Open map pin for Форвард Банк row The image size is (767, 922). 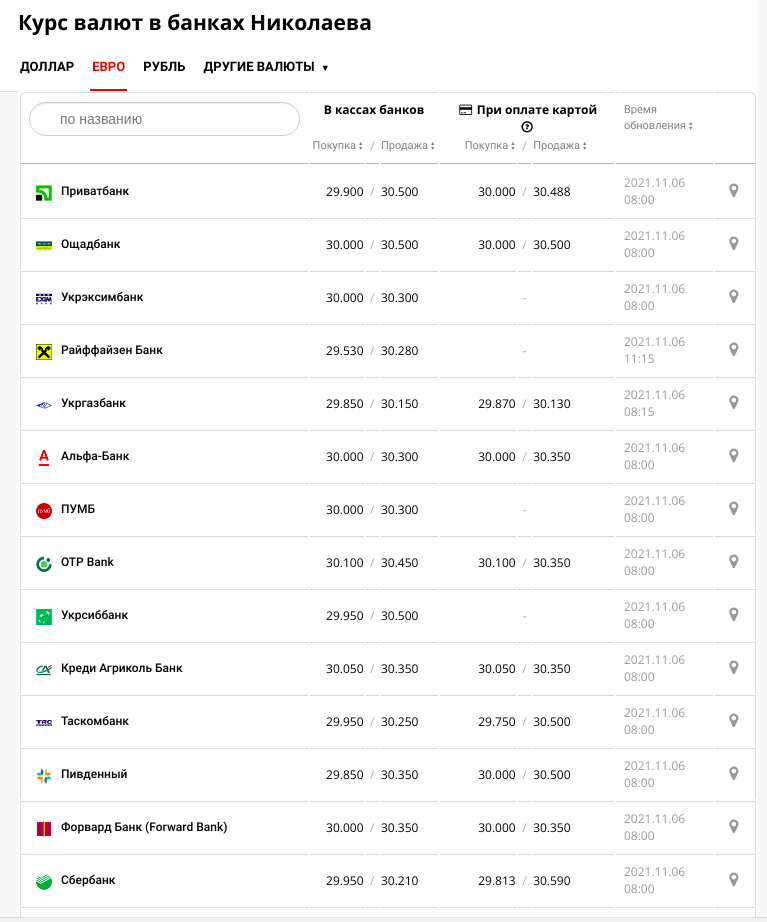[733, 826]
